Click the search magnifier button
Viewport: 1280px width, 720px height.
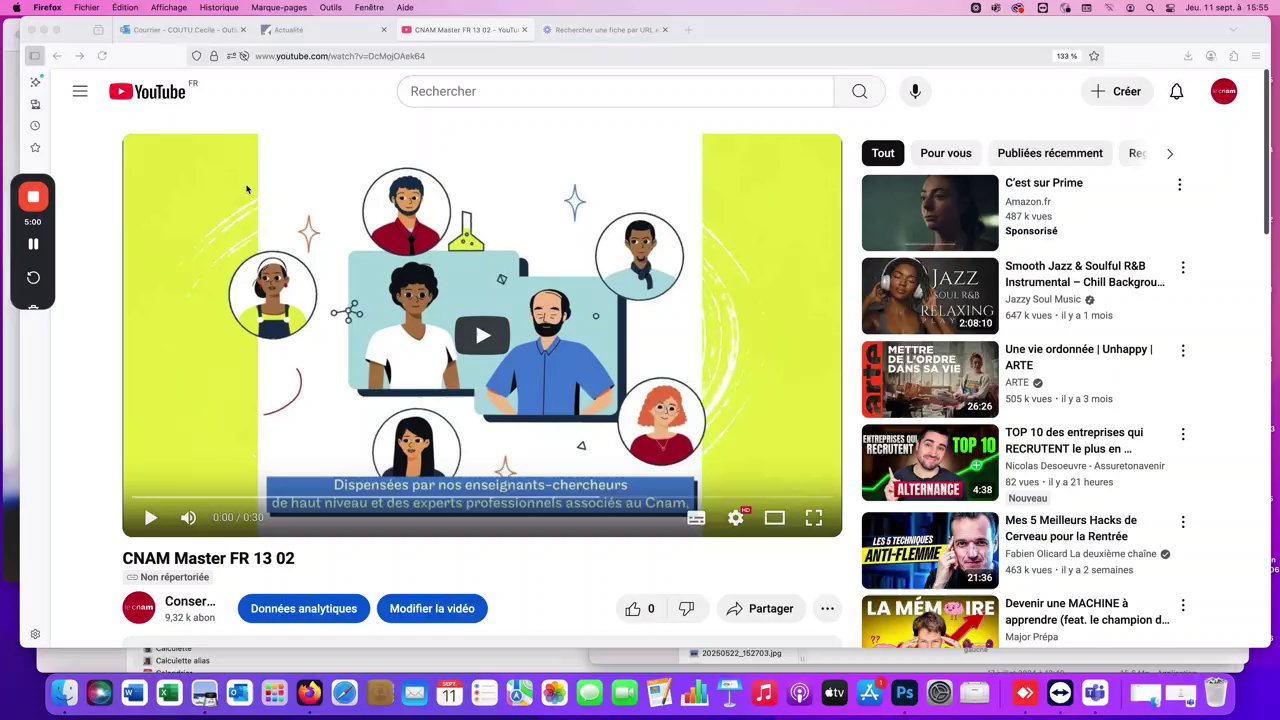click(x=859, y=91)
